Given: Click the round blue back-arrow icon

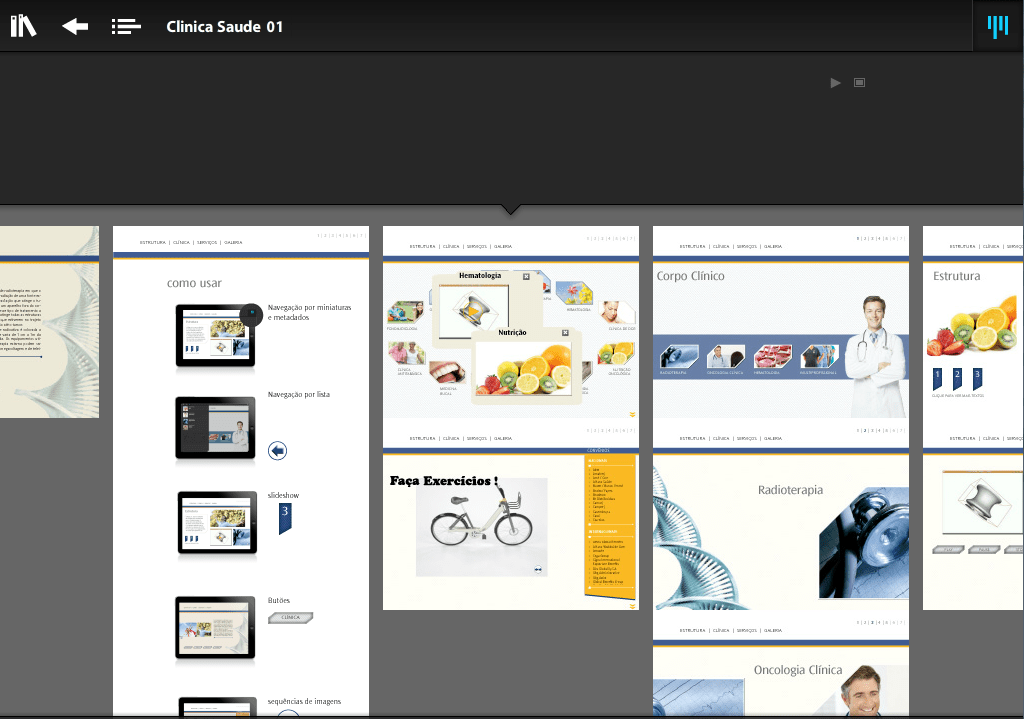Looking at the screenshot, I should pyautogui.click(x=278, y=451).
